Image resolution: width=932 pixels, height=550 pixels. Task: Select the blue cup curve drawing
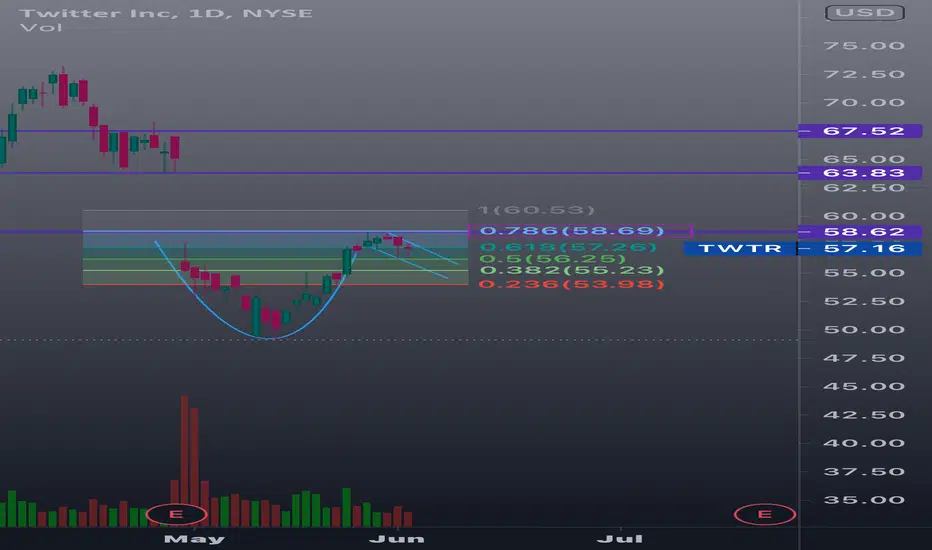click(x=270, y=338)
